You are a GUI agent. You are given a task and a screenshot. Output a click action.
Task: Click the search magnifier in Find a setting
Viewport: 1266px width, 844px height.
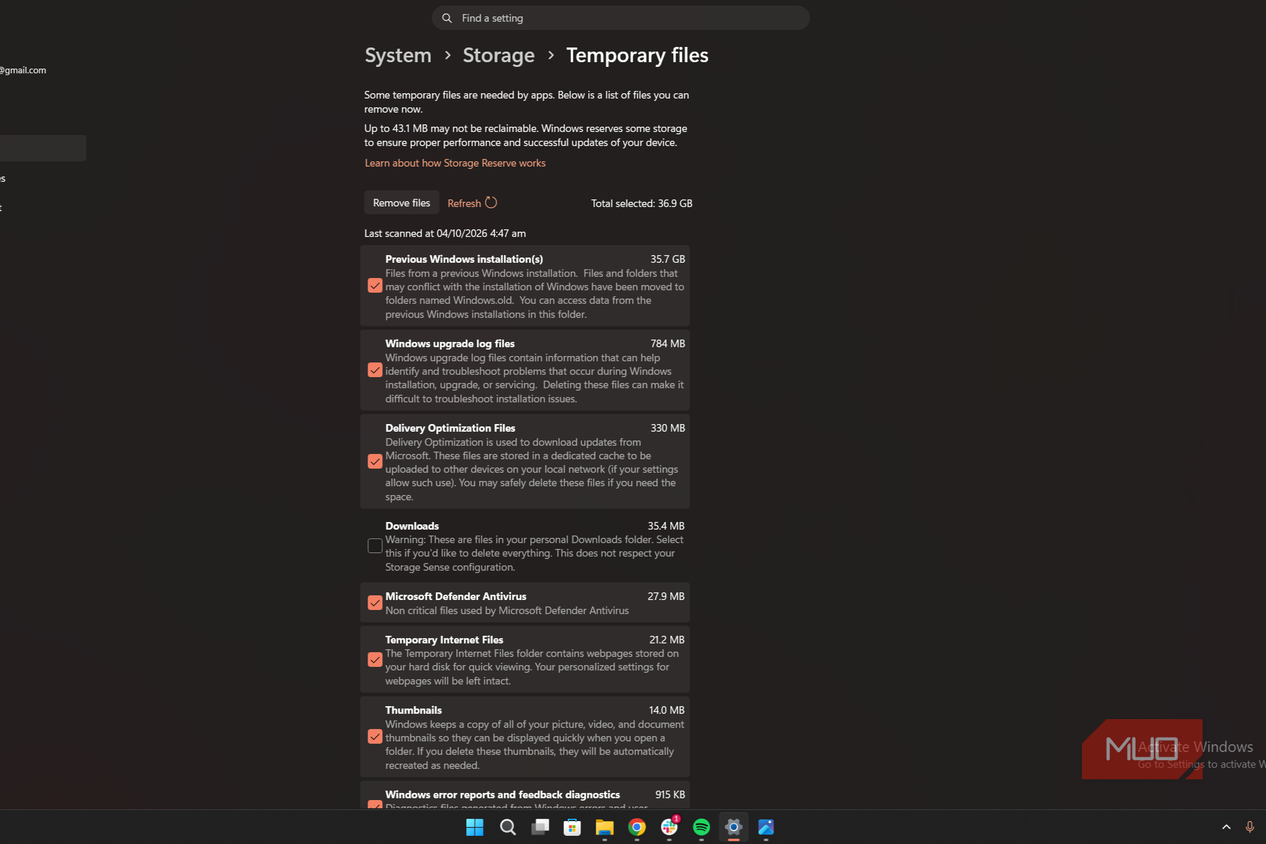(x=447, y=18)
